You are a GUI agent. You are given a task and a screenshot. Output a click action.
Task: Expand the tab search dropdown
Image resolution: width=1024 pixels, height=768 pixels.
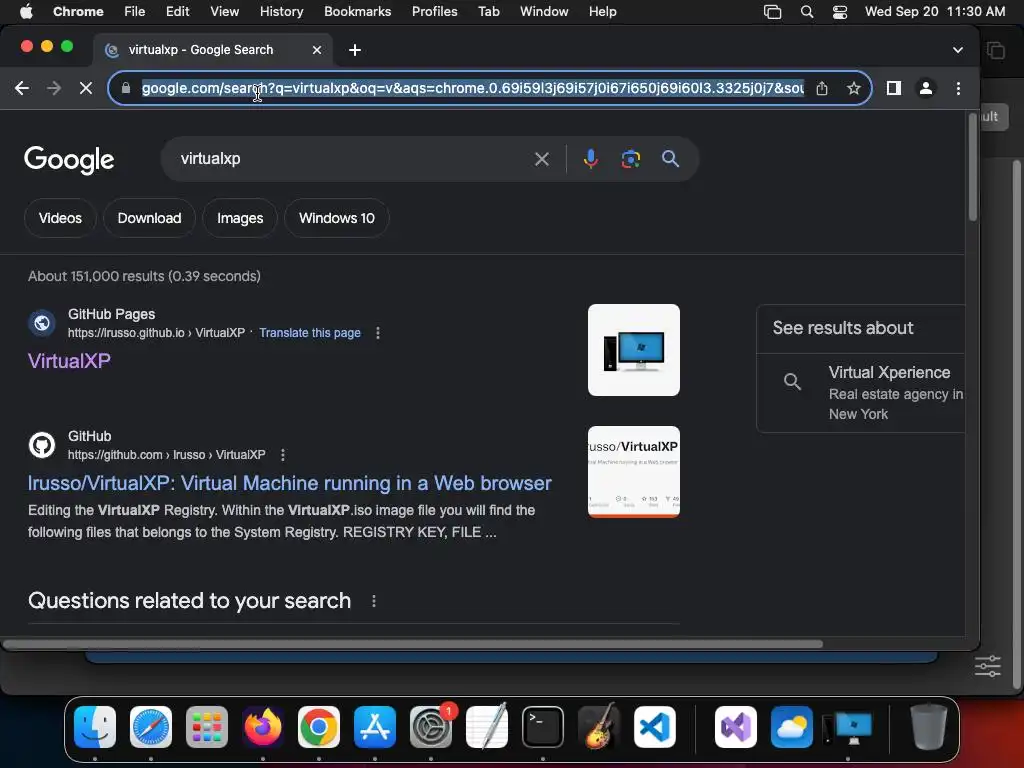click(957, 50)
